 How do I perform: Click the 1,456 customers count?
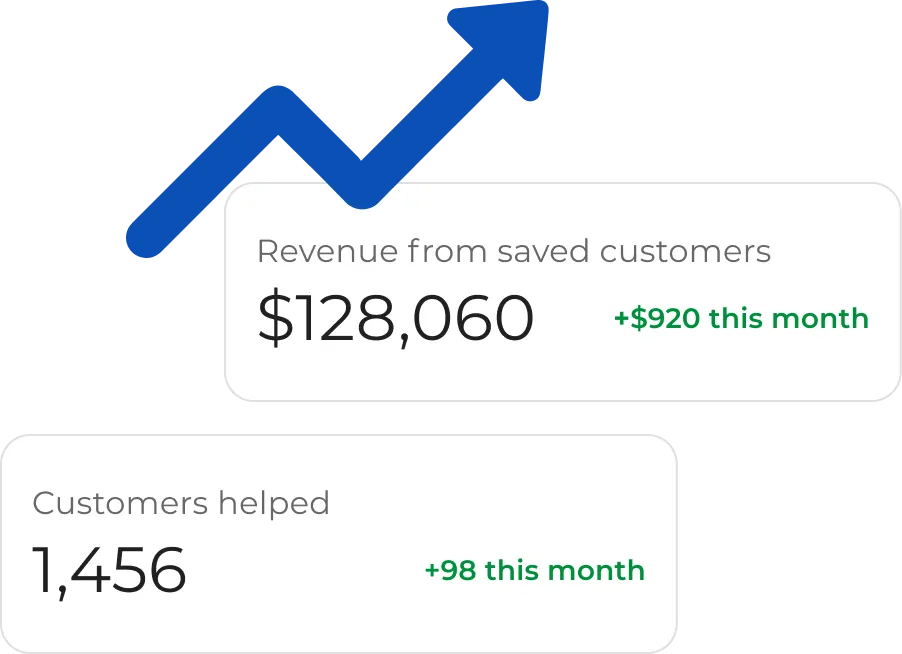(109, 570)
